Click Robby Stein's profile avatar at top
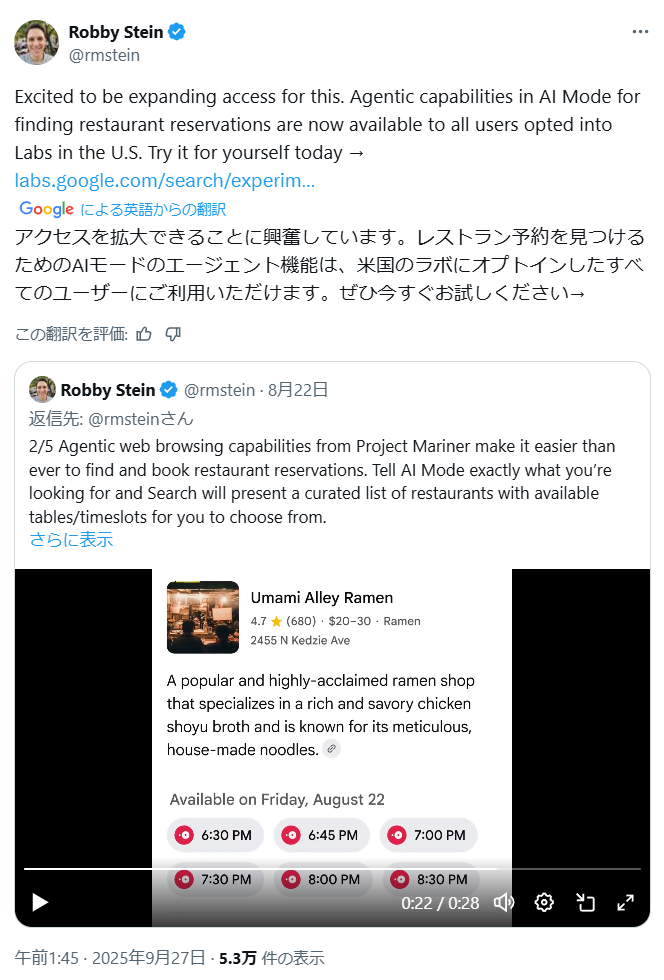Viewport: 664px width, 980px height. point(36,42)
